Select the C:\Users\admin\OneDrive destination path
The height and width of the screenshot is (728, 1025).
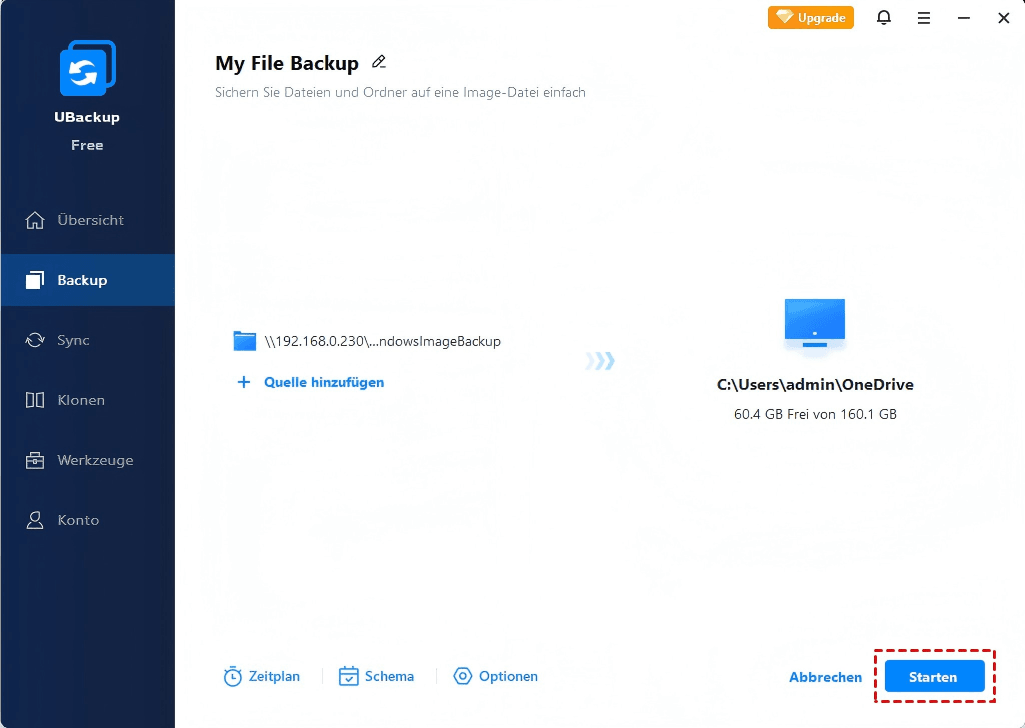coord(815,385)
